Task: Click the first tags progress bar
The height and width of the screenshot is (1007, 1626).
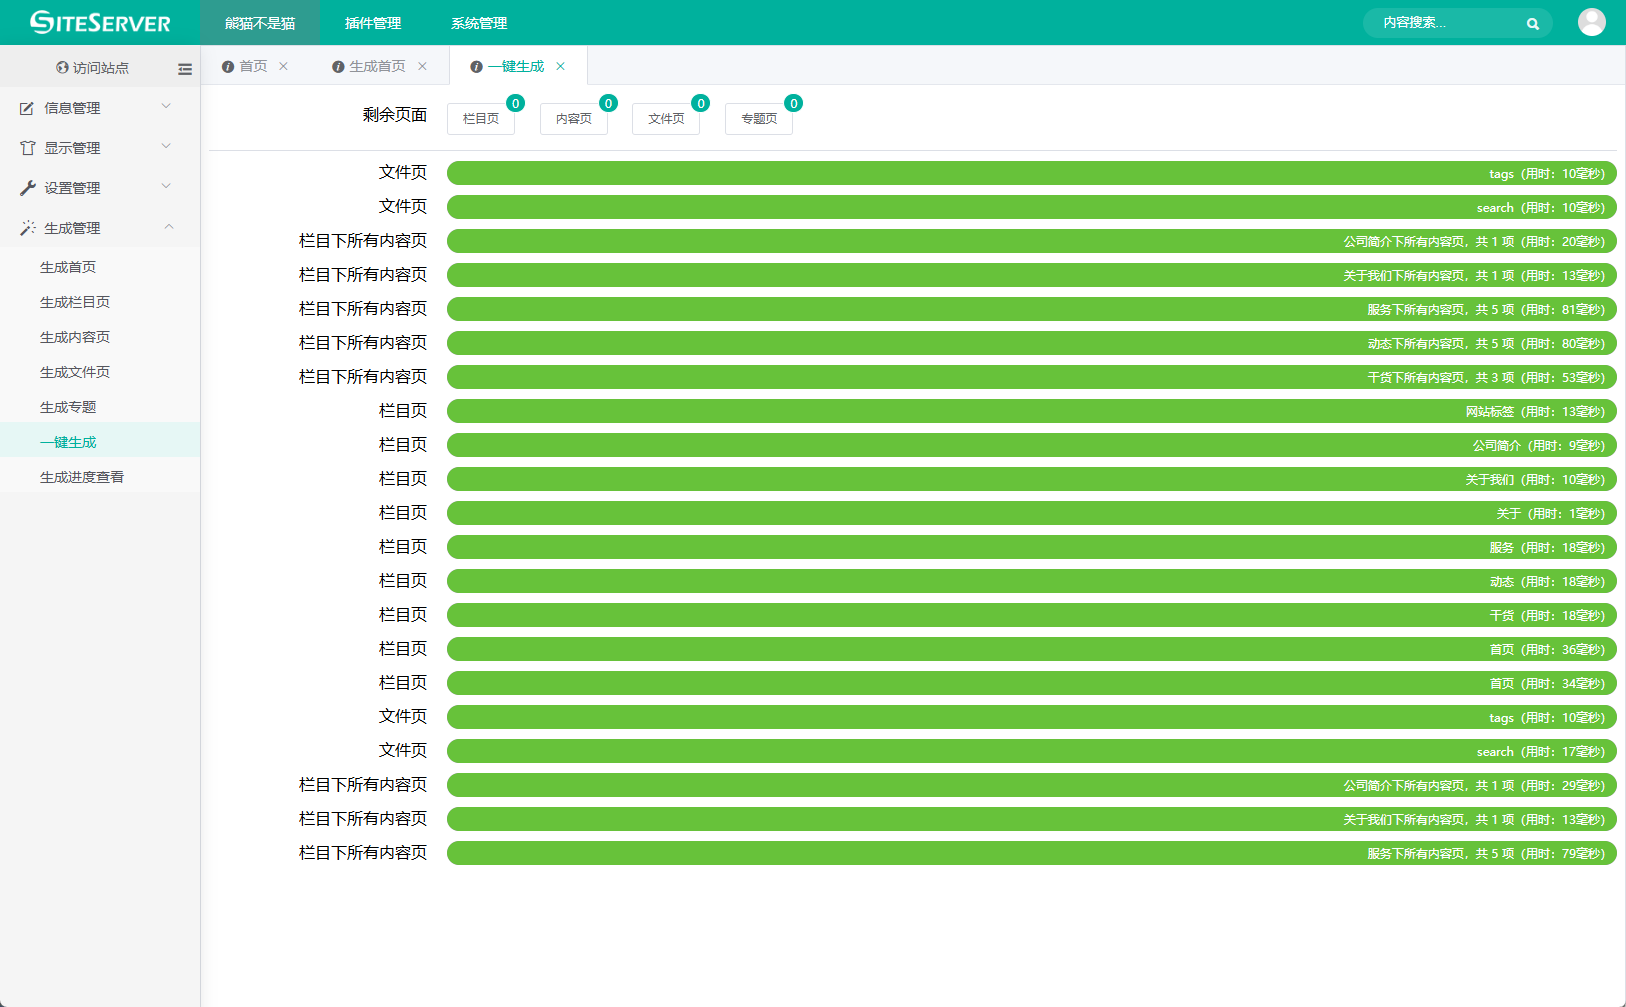Action: pos(1031,173)
